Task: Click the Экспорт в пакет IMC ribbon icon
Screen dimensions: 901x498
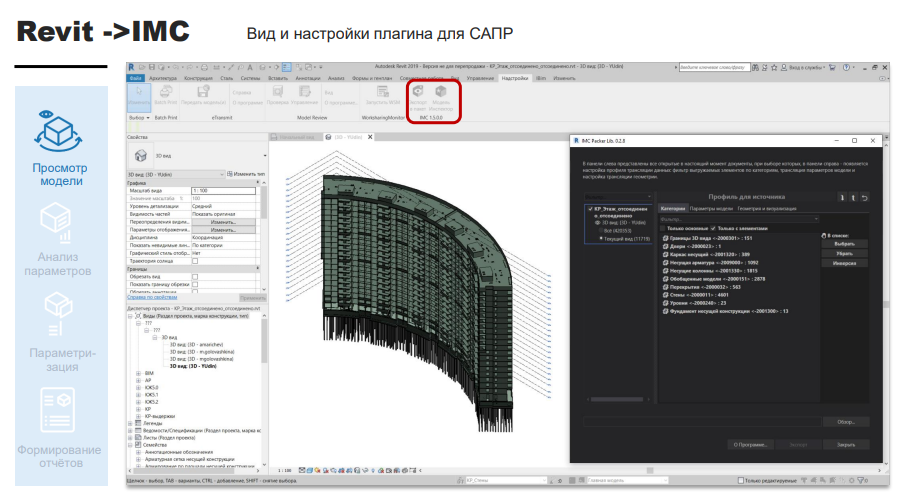Action: pyautogui.click(x=418, y=92)
